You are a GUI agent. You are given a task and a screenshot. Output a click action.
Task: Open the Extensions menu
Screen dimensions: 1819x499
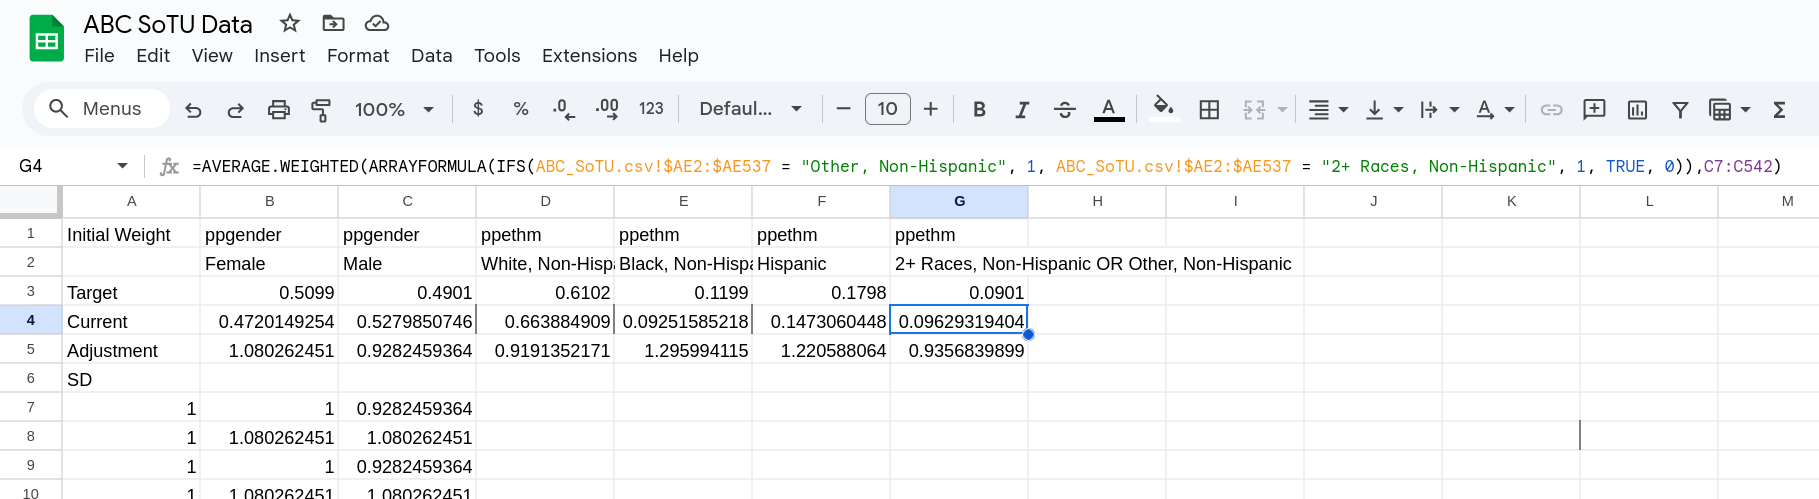589,56
